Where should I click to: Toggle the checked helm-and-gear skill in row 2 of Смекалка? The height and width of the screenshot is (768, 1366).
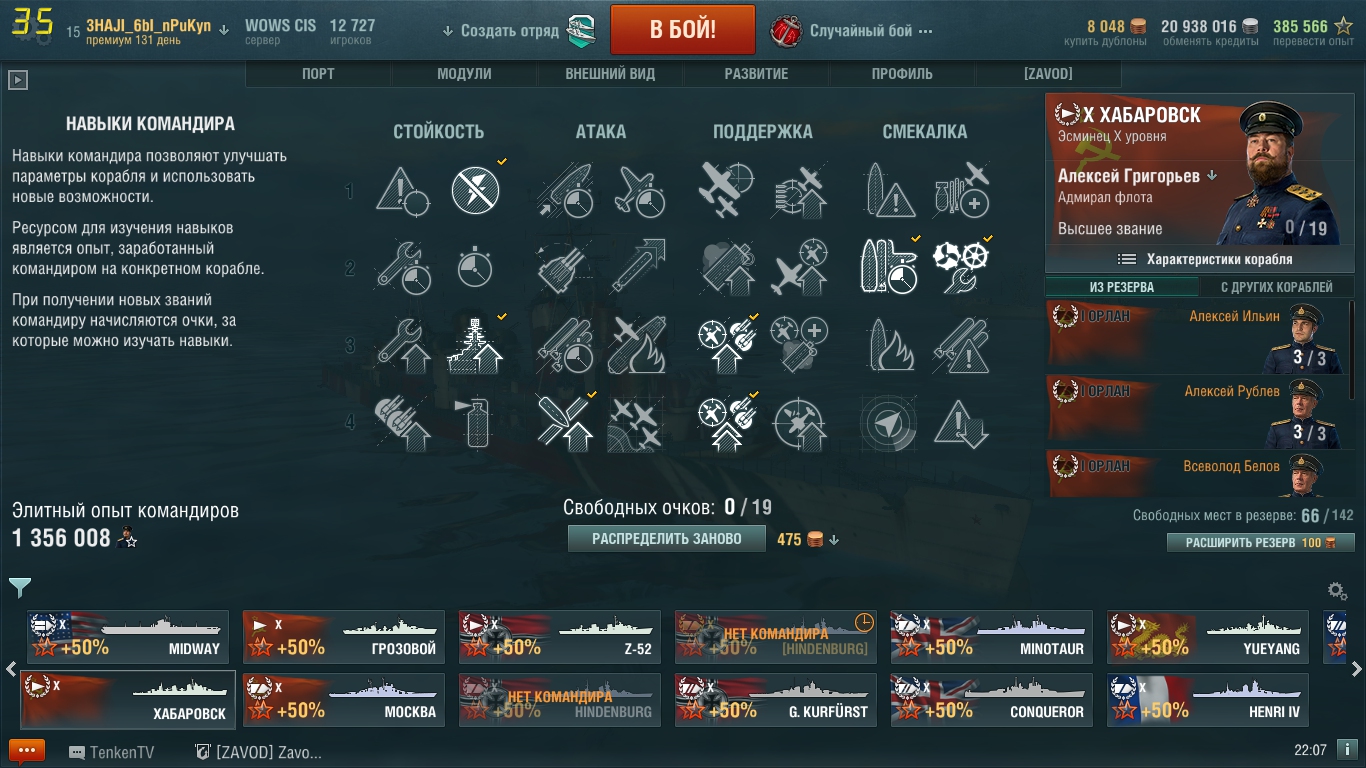[961, 267]
